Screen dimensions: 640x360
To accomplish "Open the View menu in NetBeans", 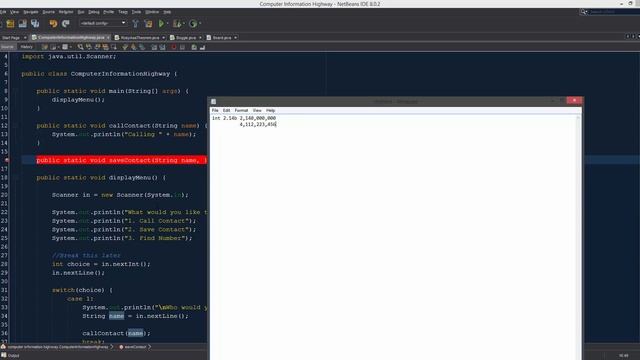I will tap(14, 12).
